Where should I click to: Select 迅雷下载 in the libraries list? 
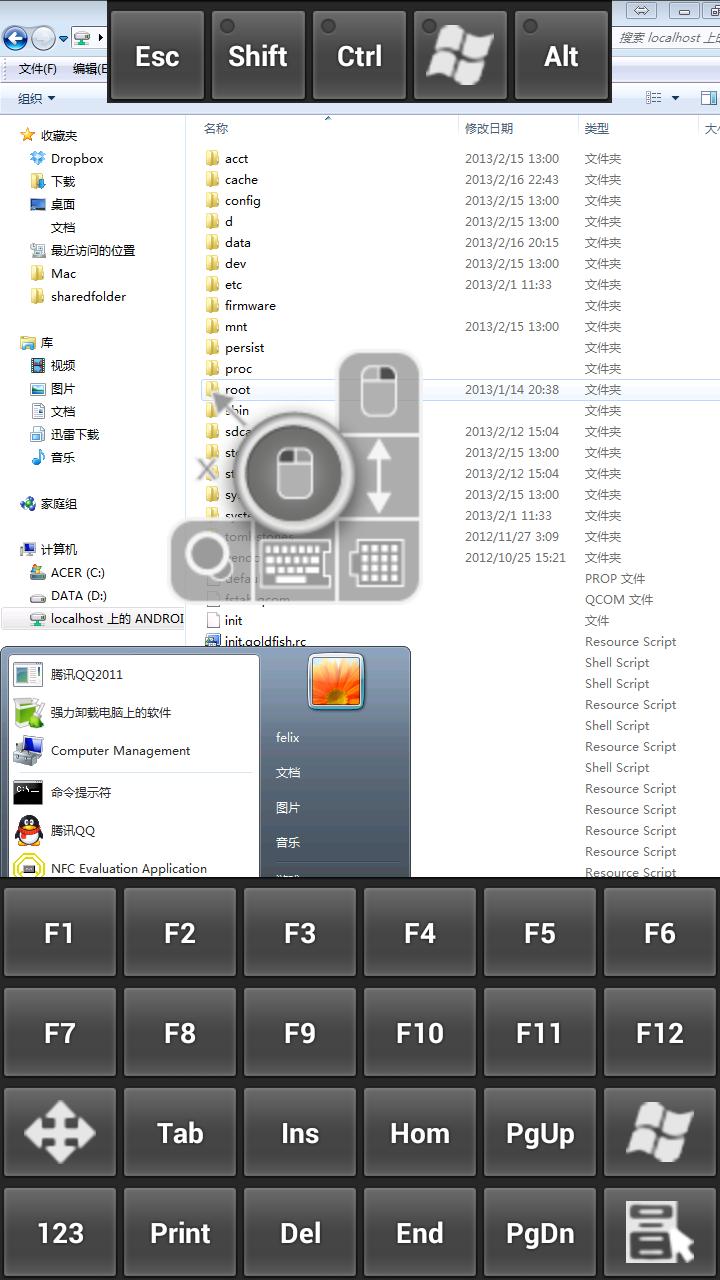point(74,435)
